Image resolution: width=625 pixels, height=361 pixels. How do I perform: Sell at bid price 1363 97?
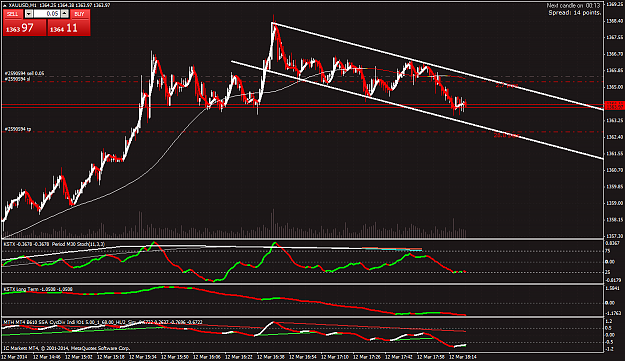click(24, 28)
